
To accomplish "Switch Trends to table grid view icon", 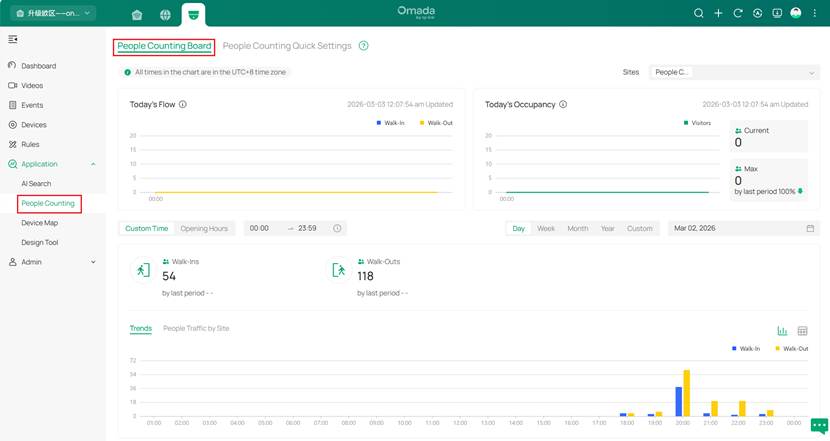I will [x=802, y=331].
